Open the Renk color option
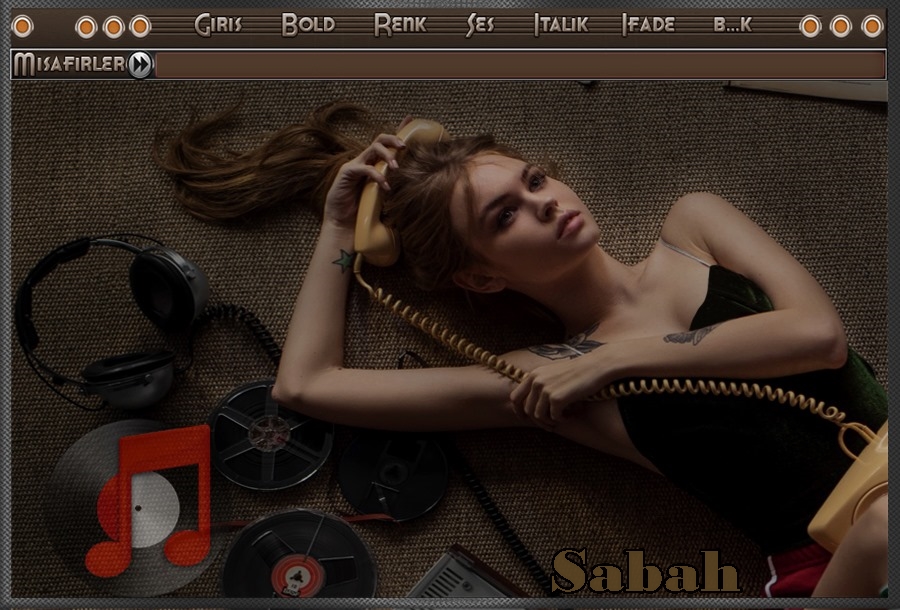Image resolution: width=900 pixels, height=610 pixels. point(400,25)
